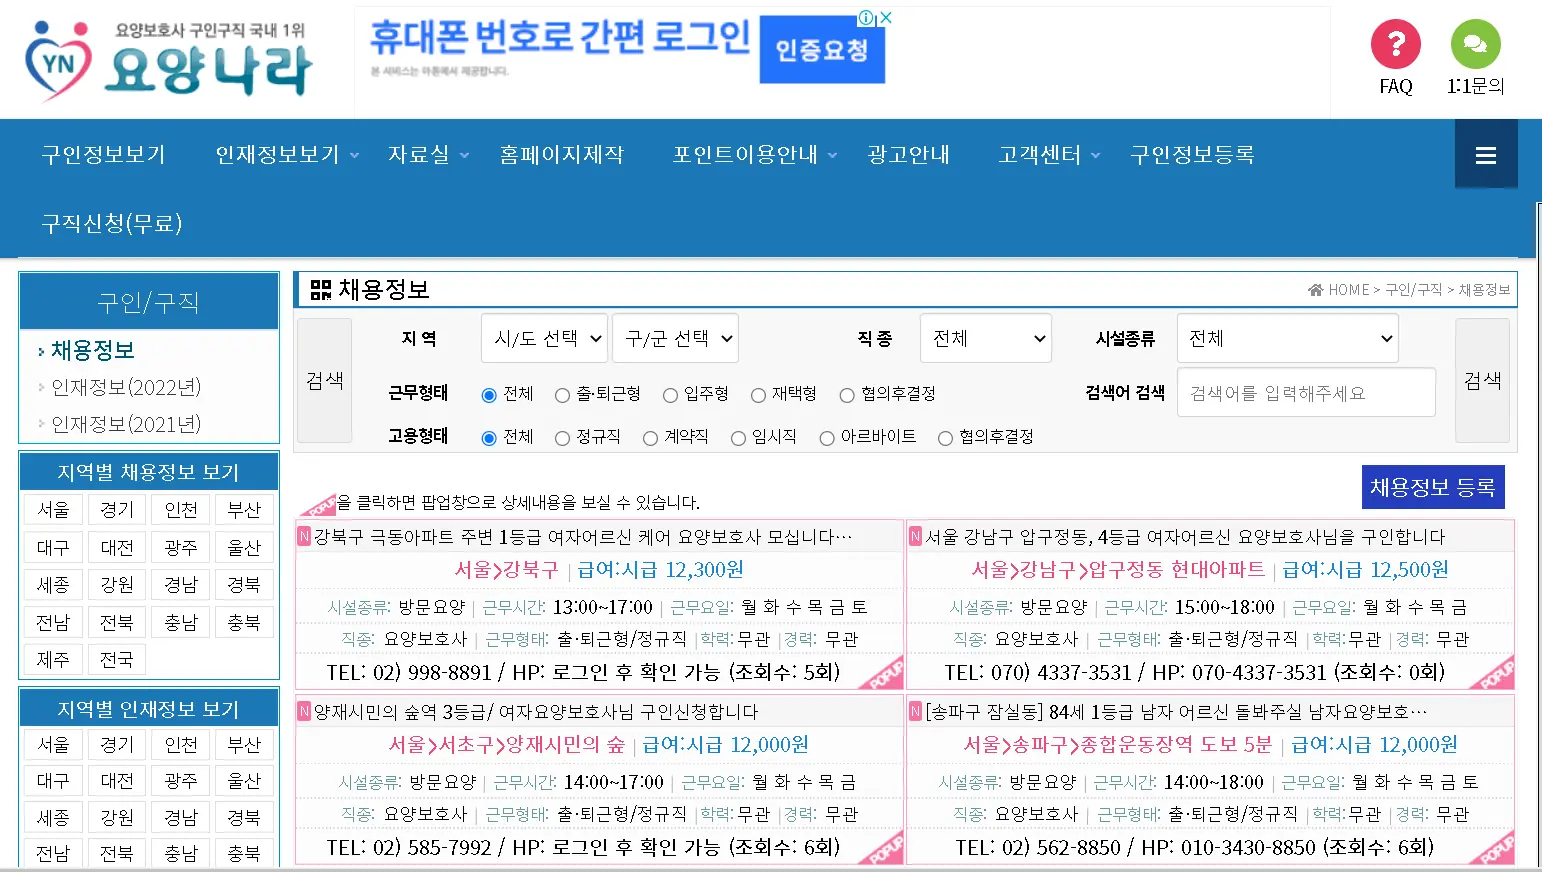This screenshot has height=872, width=1542.
Task: Click the grid icon beside 채용정보 heading
Action: (x=319, y=289)
